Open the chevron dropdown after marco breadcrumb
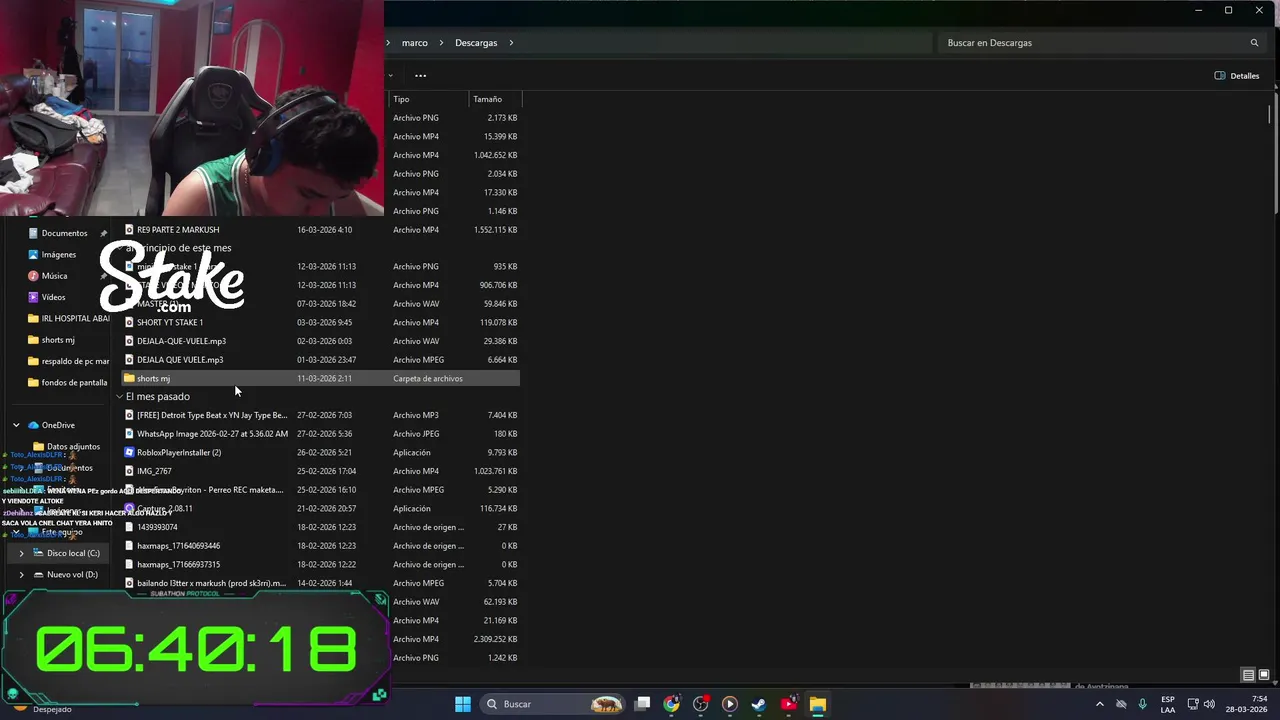The width and height of the screenshot is (1280, 720). (x=440, y=43)
